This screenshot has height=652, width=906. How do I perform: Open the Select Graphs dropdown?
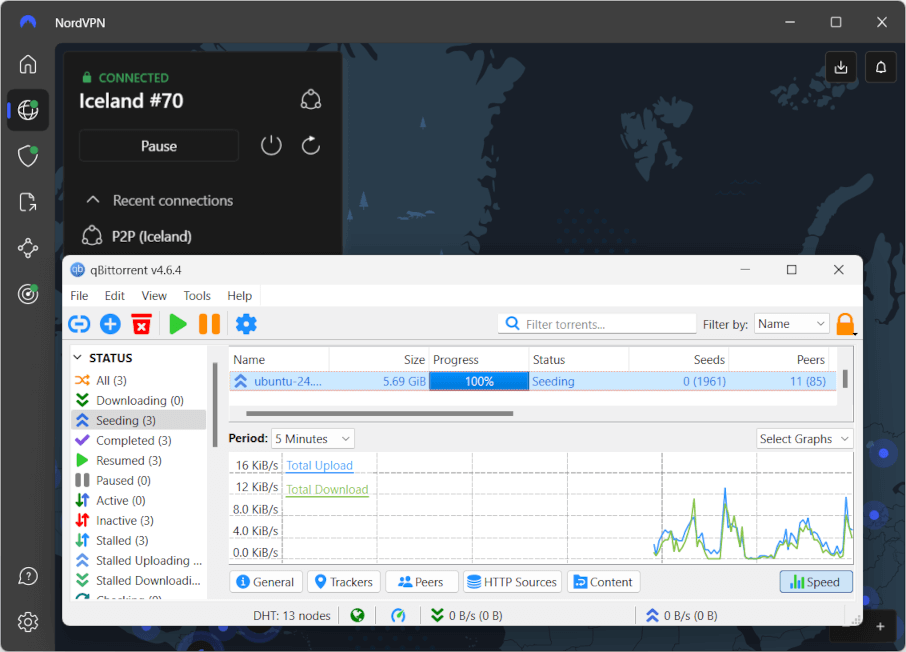[x=804, y=439]
